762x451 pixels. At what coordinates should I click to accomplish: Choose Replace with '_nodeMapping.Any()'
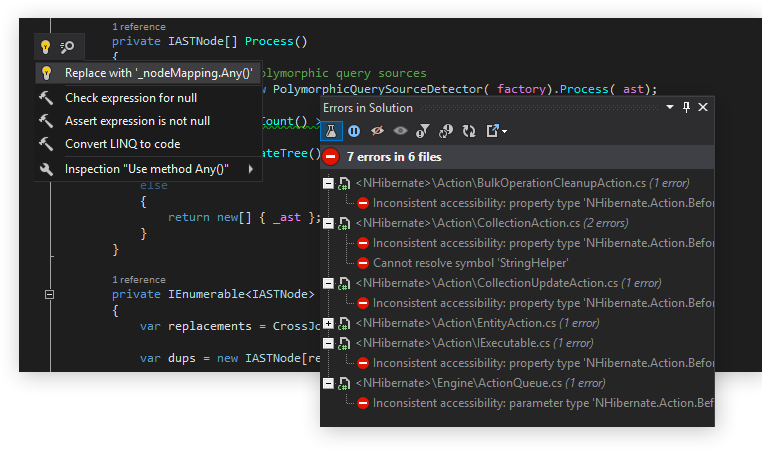pyautogui.click(x=158, y=73)
